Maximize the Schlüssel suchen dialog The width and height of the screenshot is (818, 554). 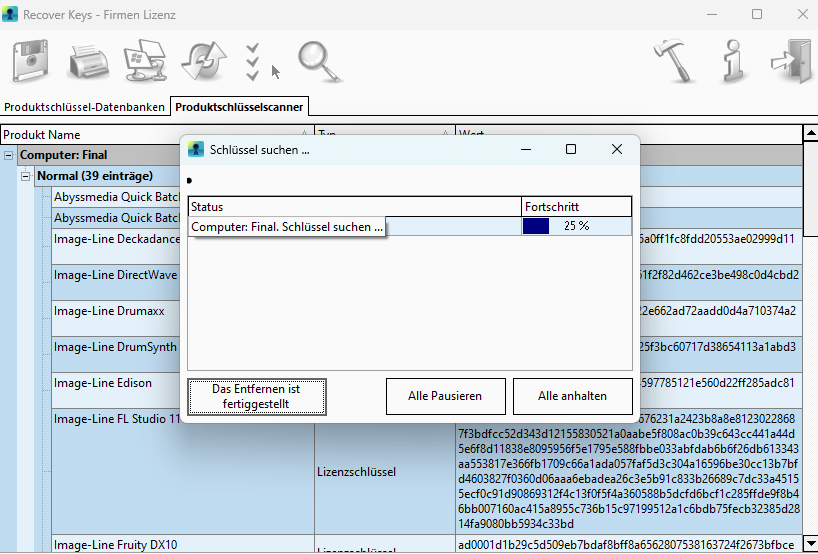[x=571, y=150]
